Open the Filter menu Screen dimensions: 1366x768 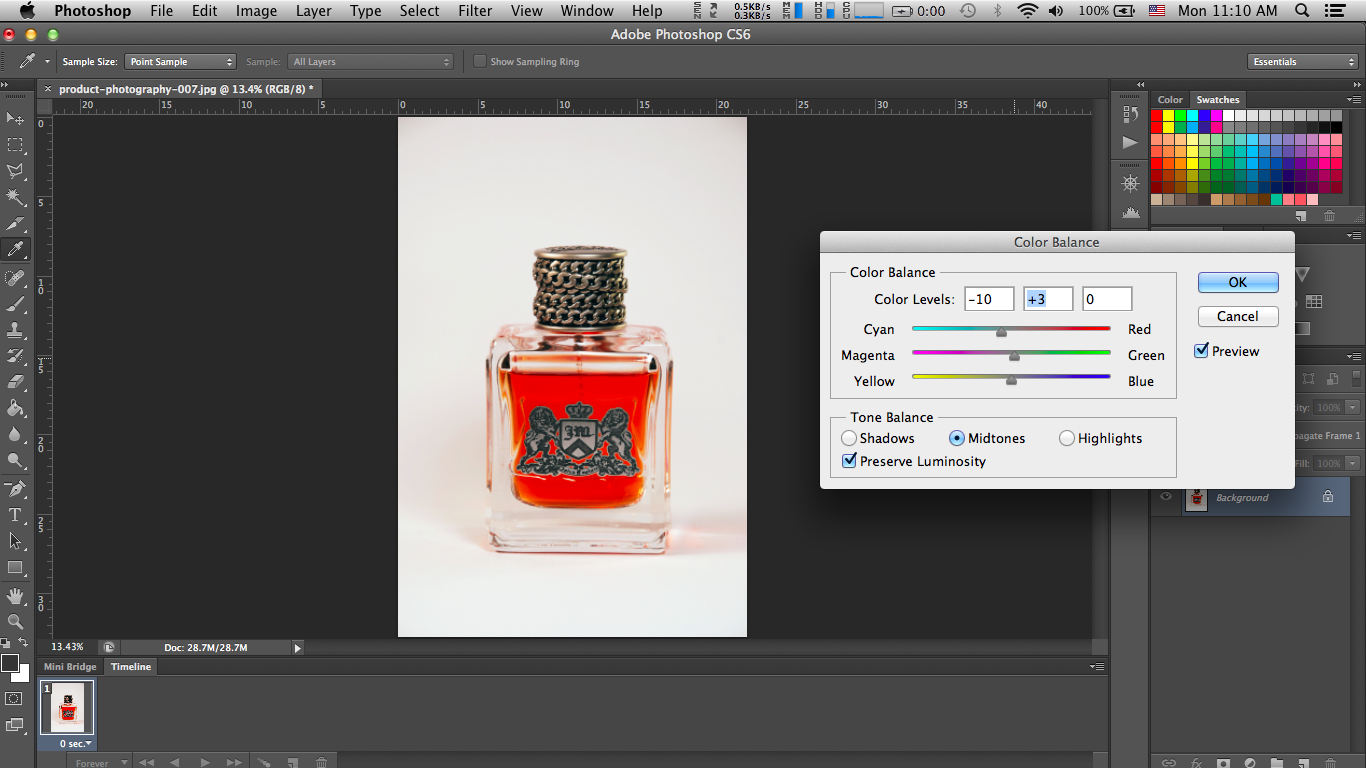[x=475, y=11]
